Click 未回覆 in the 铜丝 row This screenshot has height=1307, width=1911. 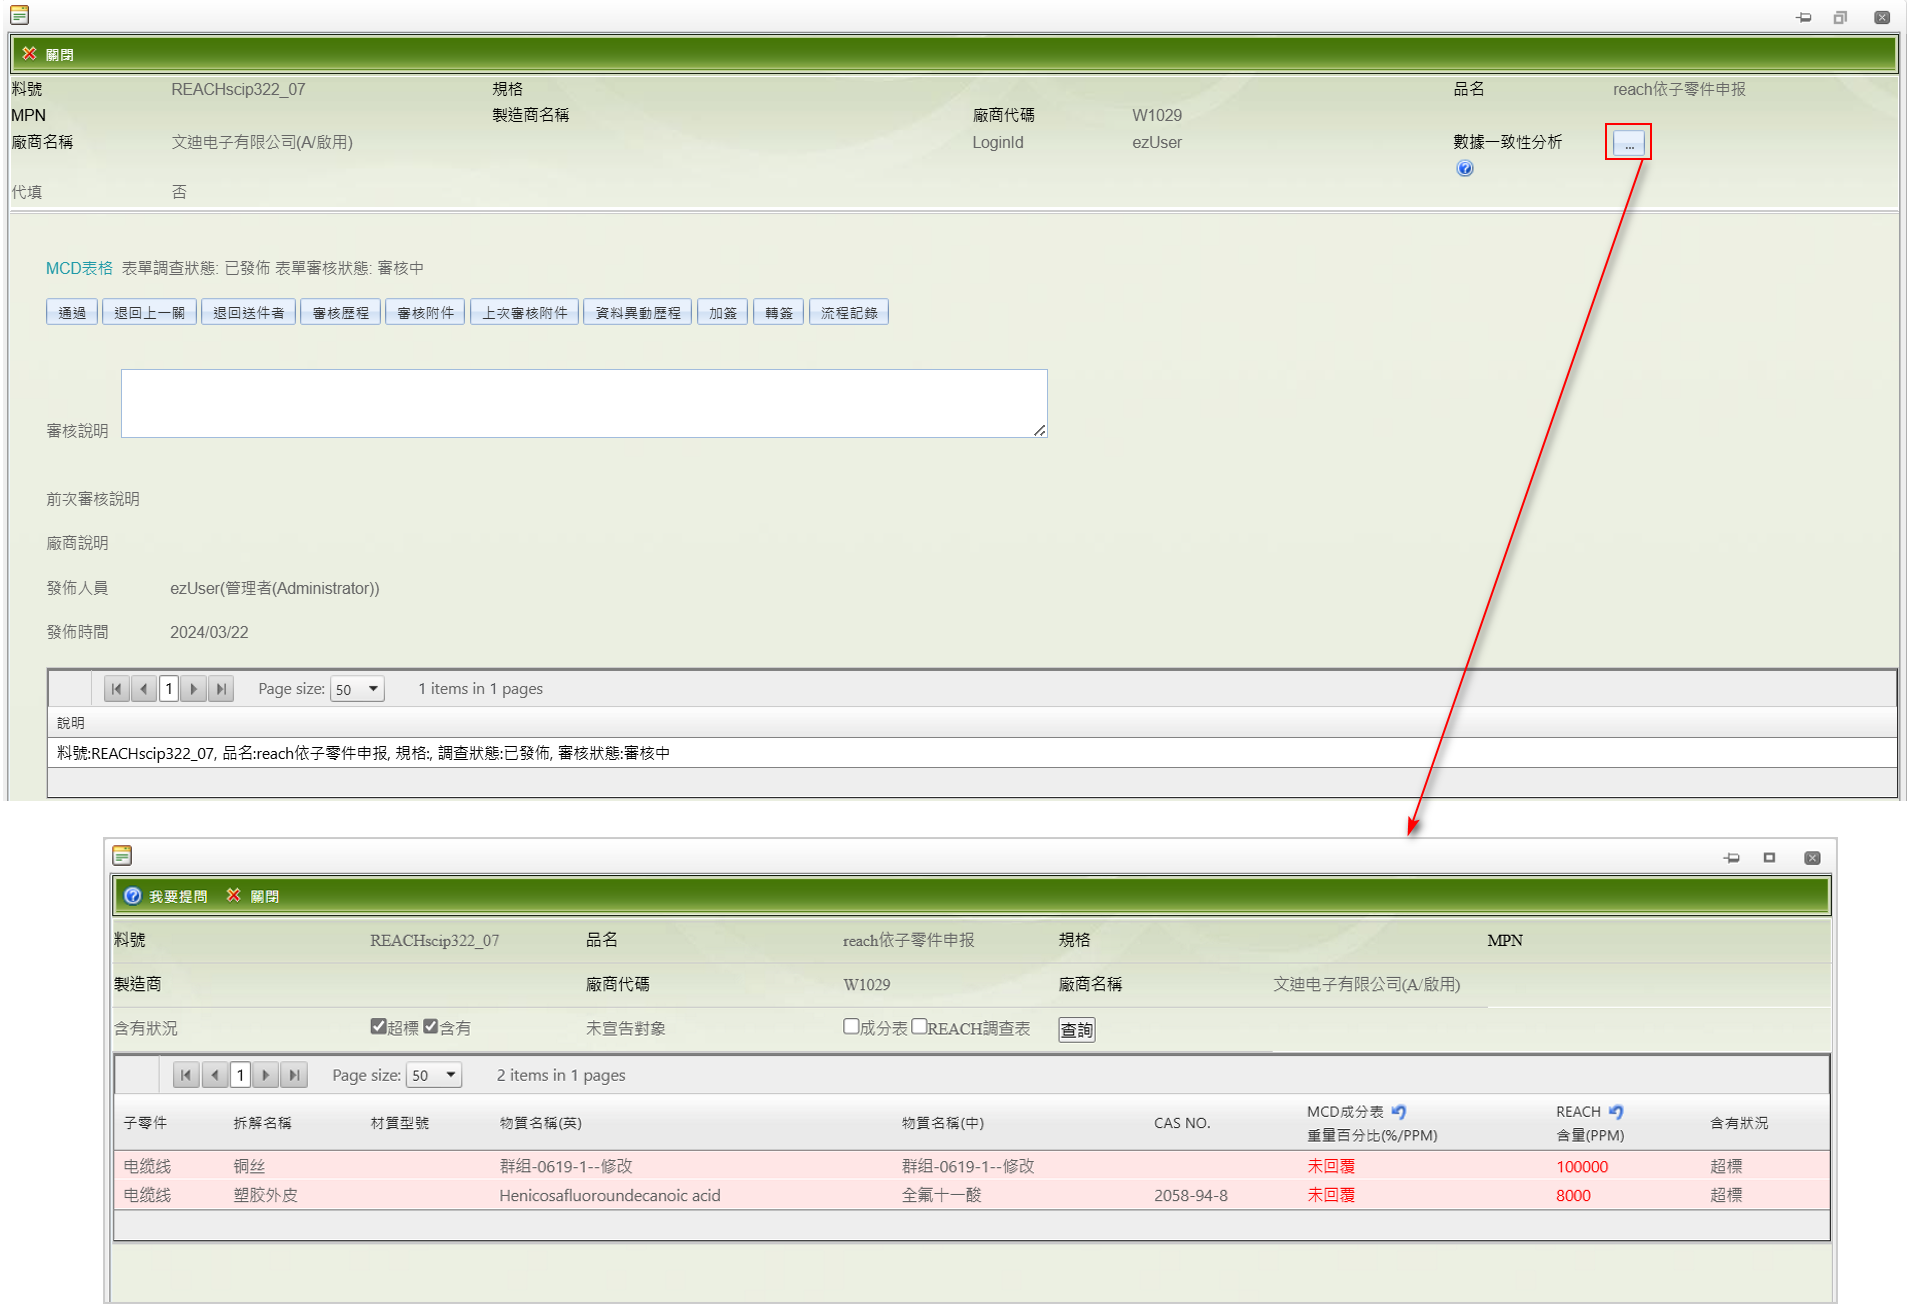point(1331,1166)
